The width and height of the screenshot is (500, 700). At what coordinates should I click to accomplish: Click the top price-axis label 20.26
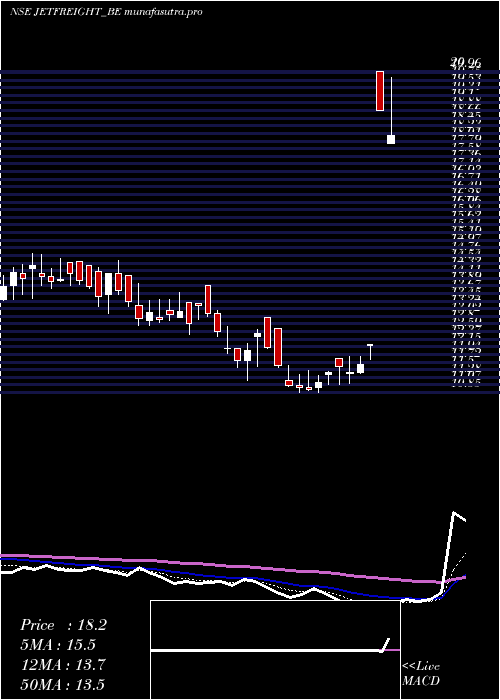point(466,64)
